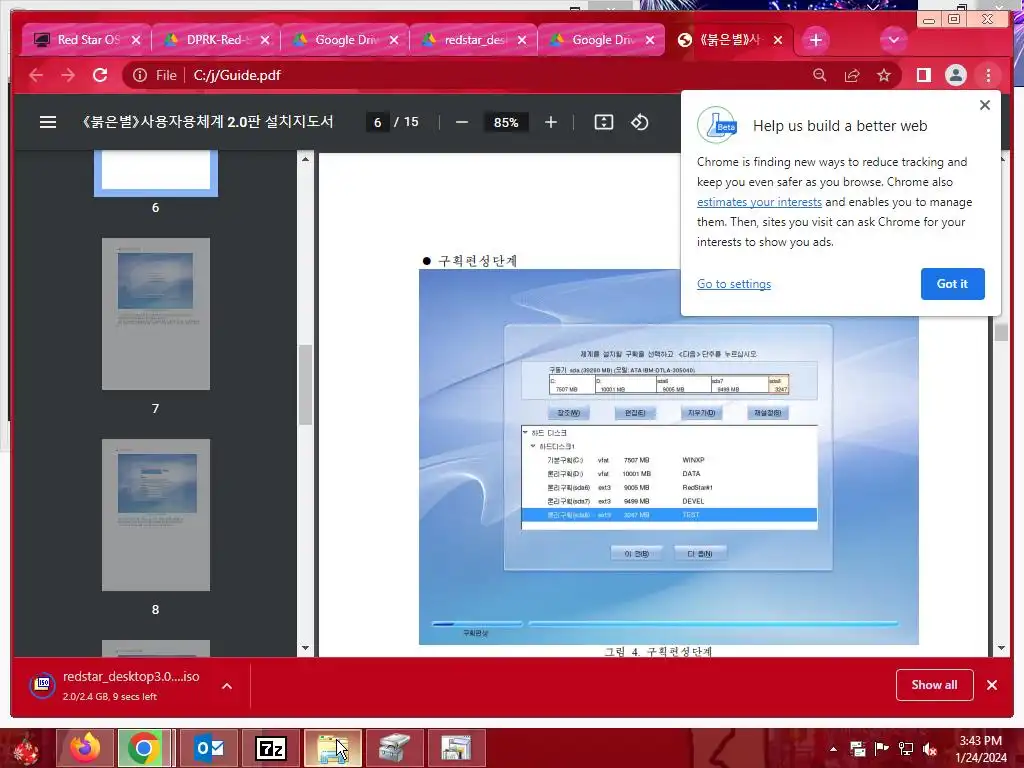Open the Go to settings link

pos(733,284)
